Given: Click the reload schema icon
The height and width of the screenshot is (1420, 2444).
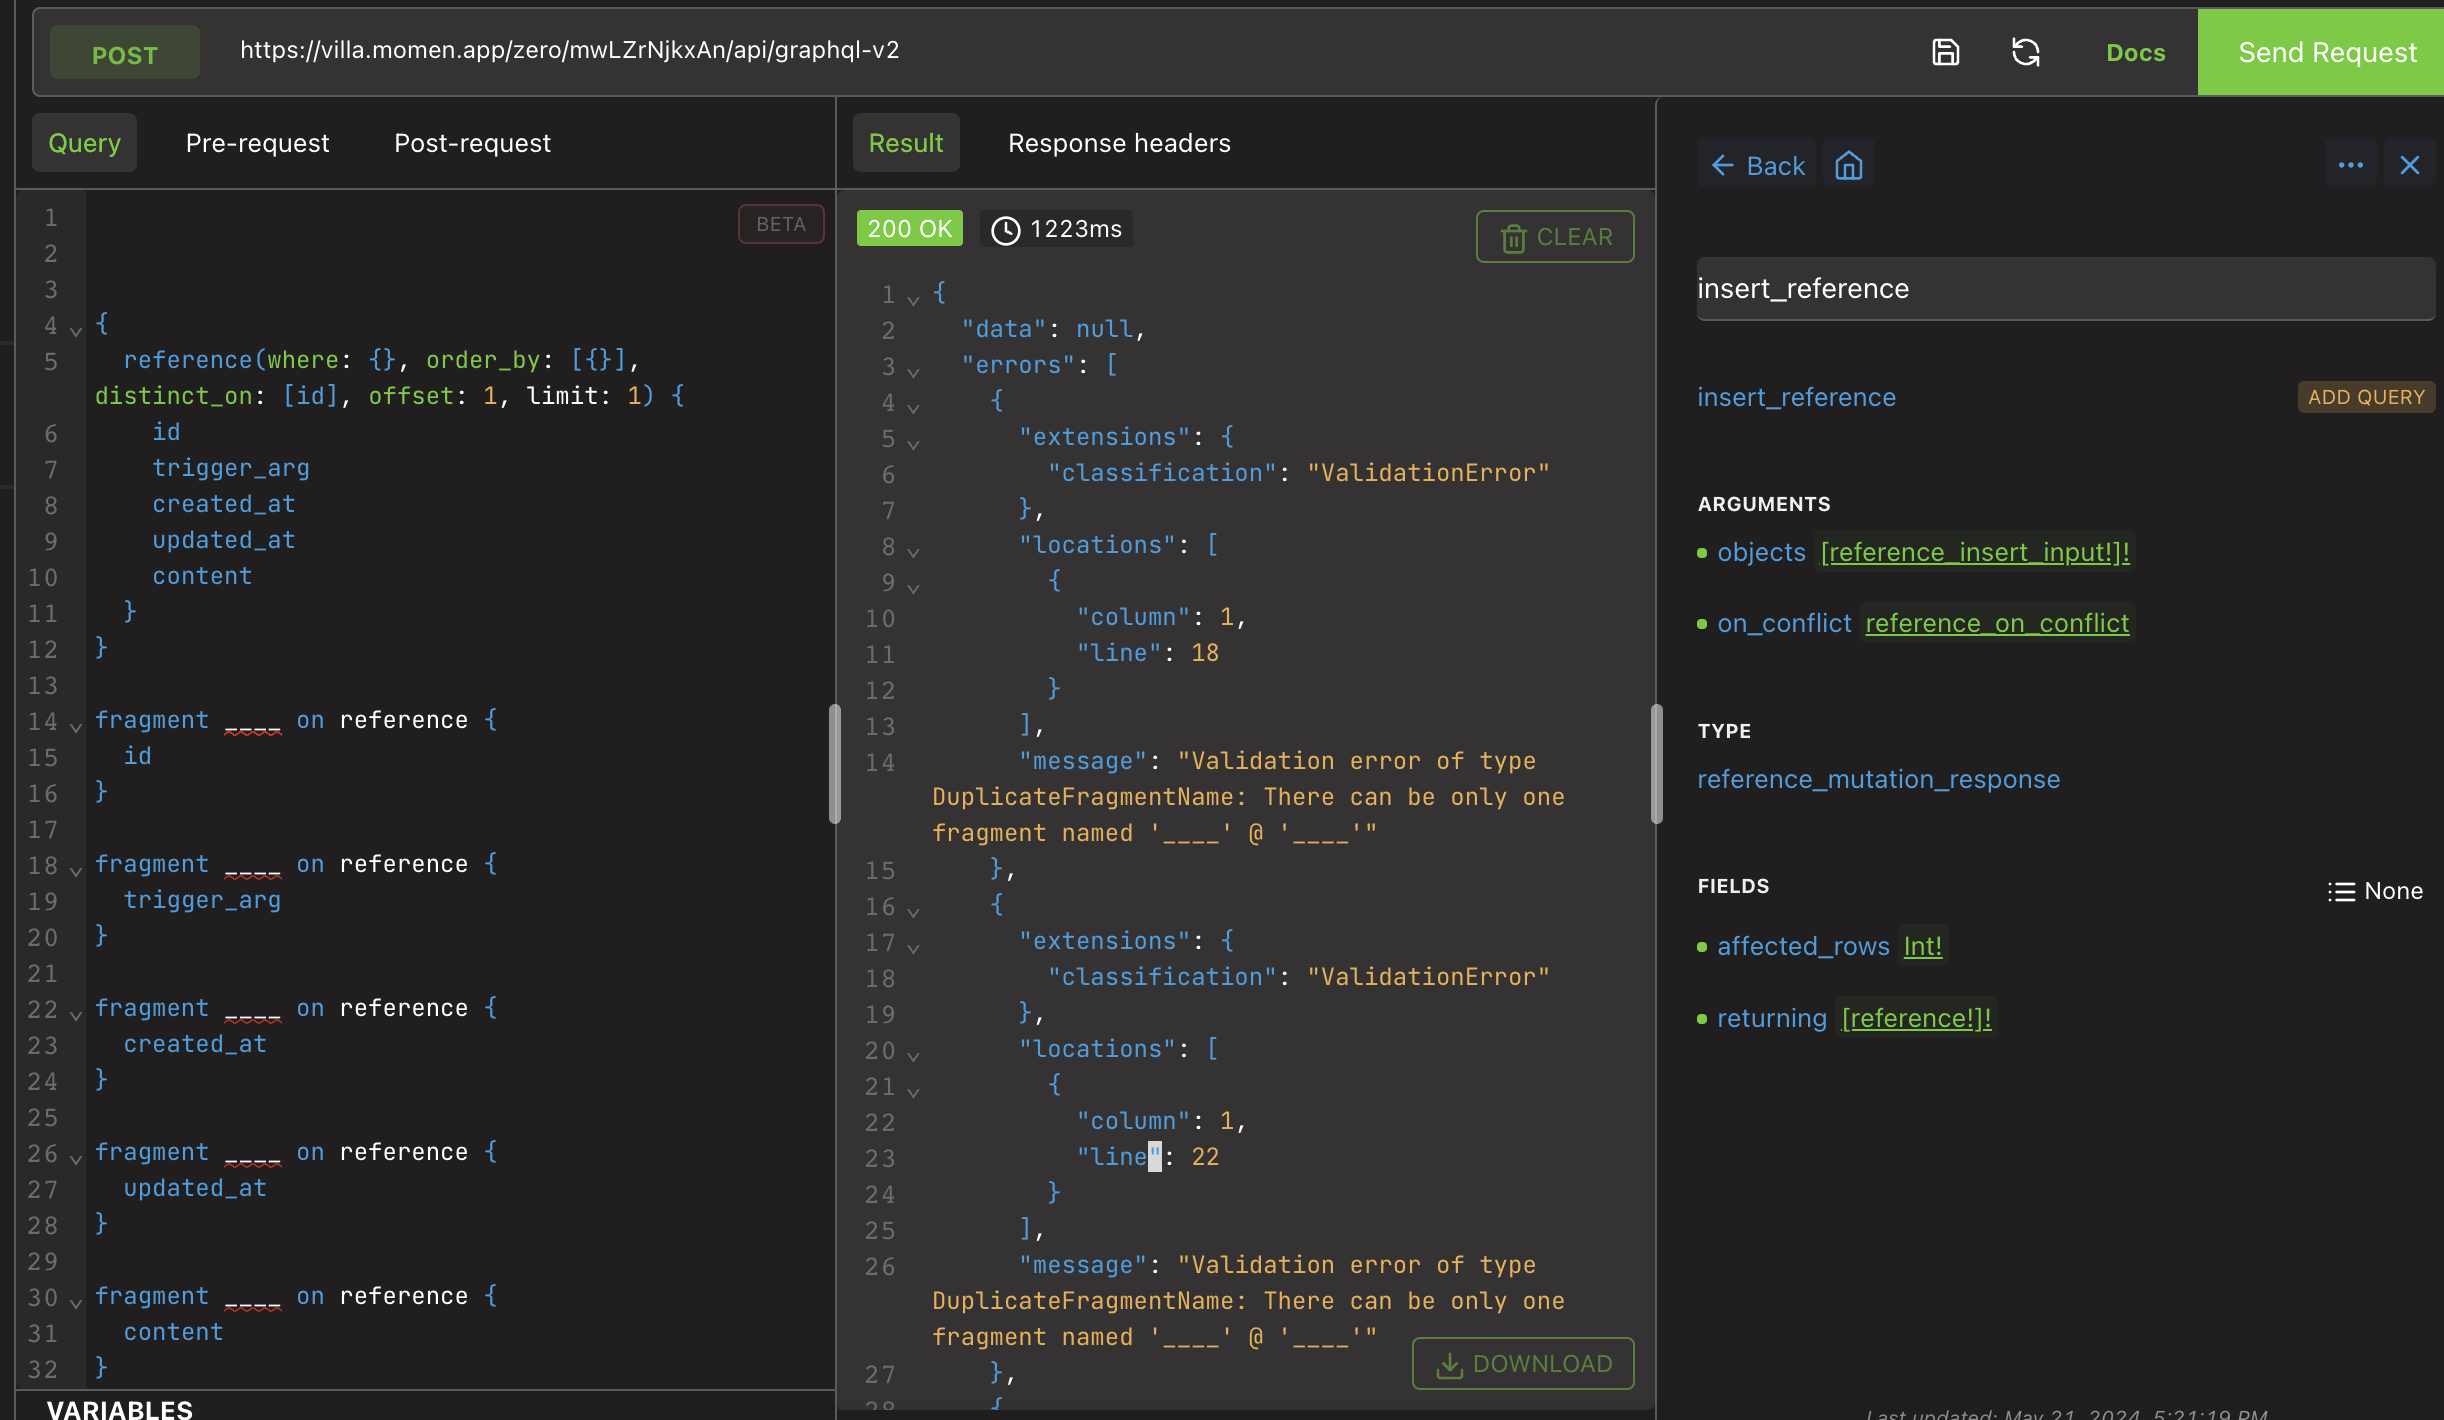Looking at the screenshot, I should (2026, 52).
